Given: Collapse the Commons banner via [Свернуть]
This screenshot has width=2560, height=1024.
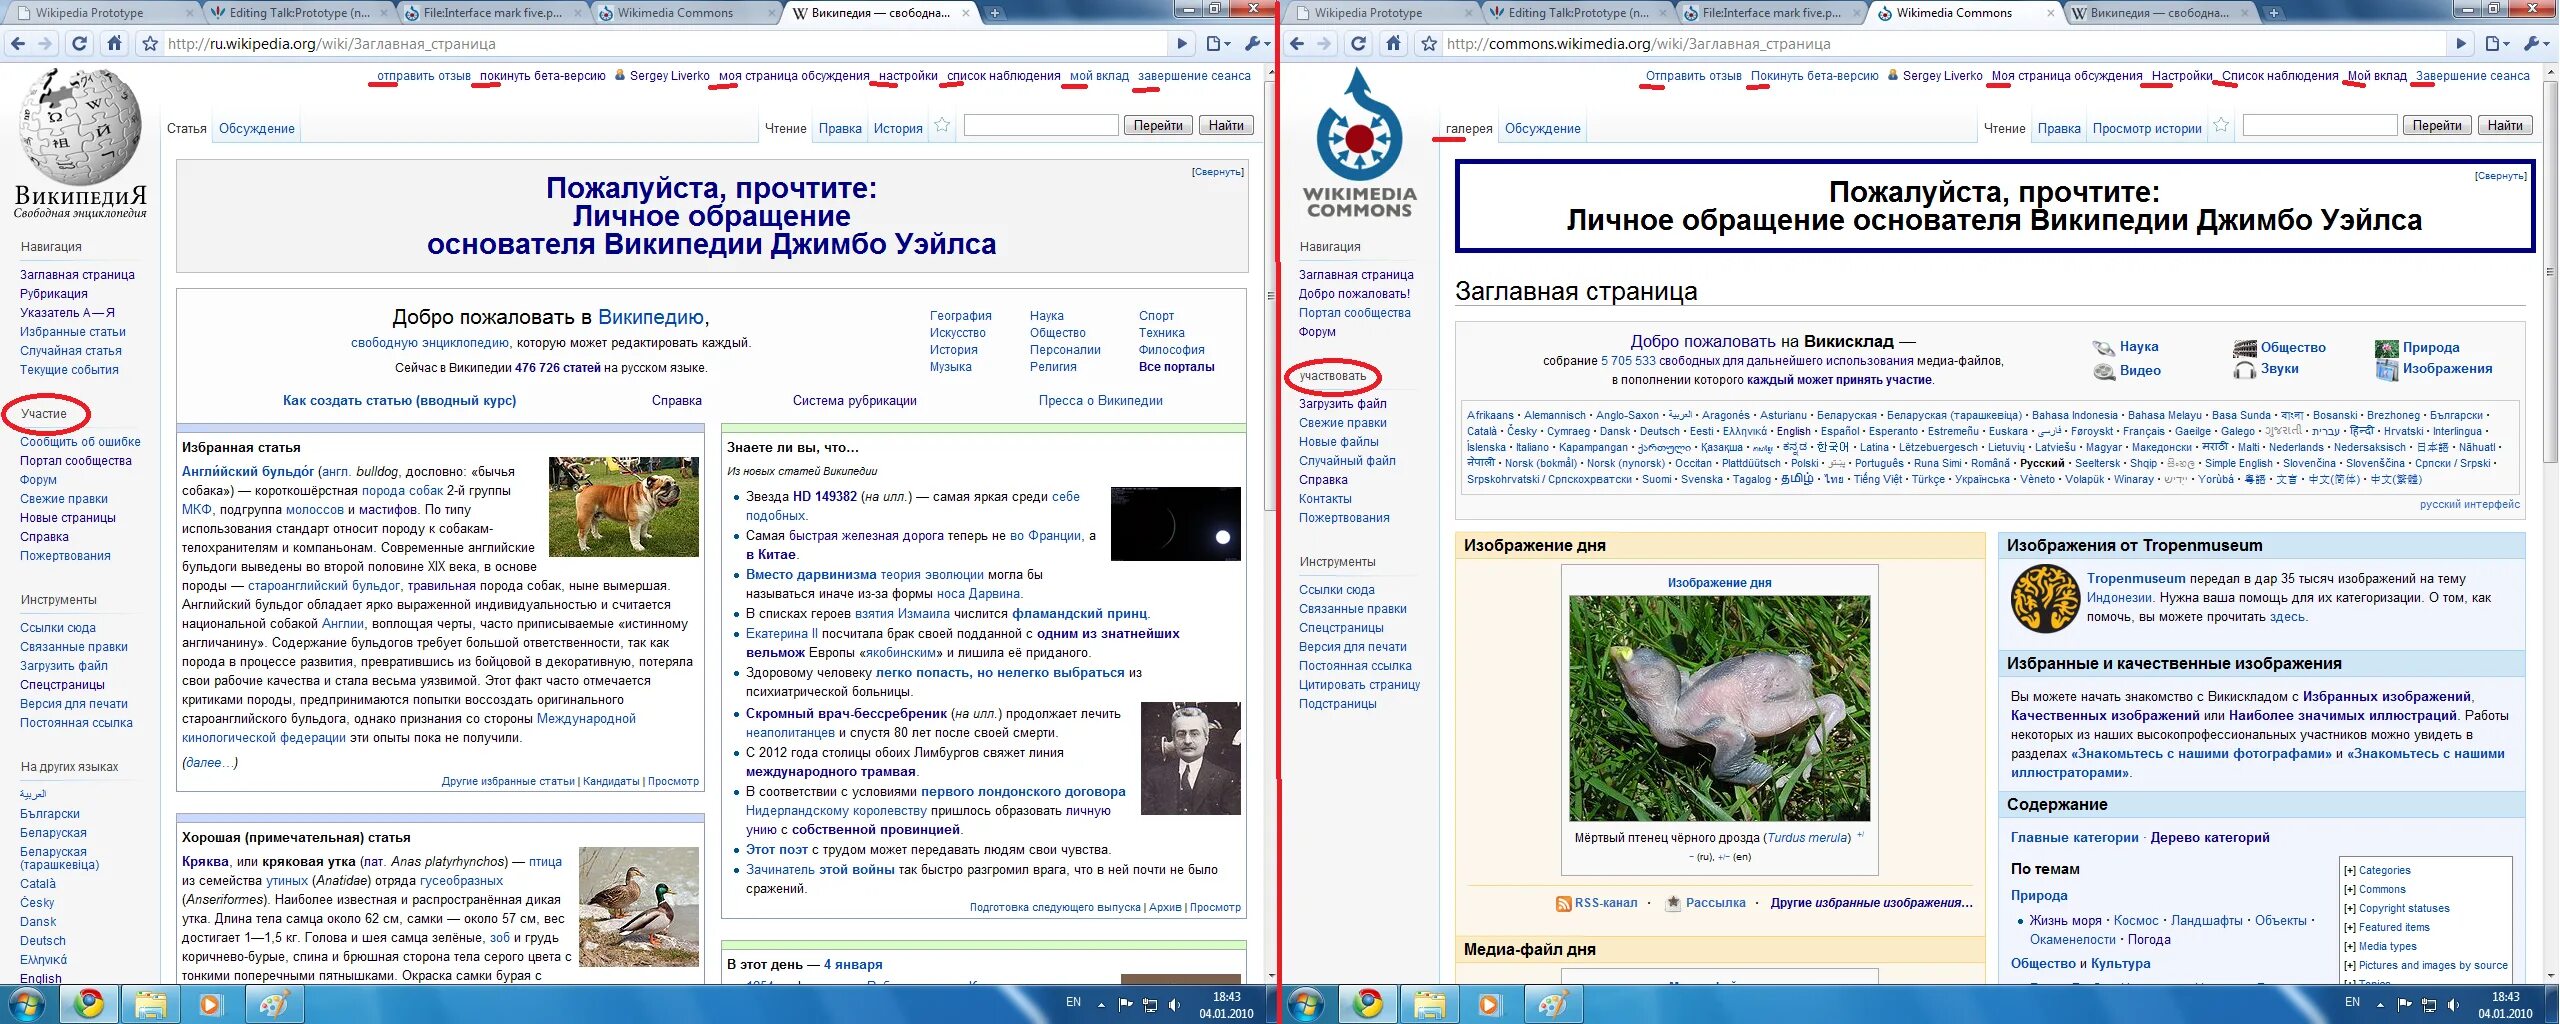Looking at the screenshot, I should pos(2500,176).
